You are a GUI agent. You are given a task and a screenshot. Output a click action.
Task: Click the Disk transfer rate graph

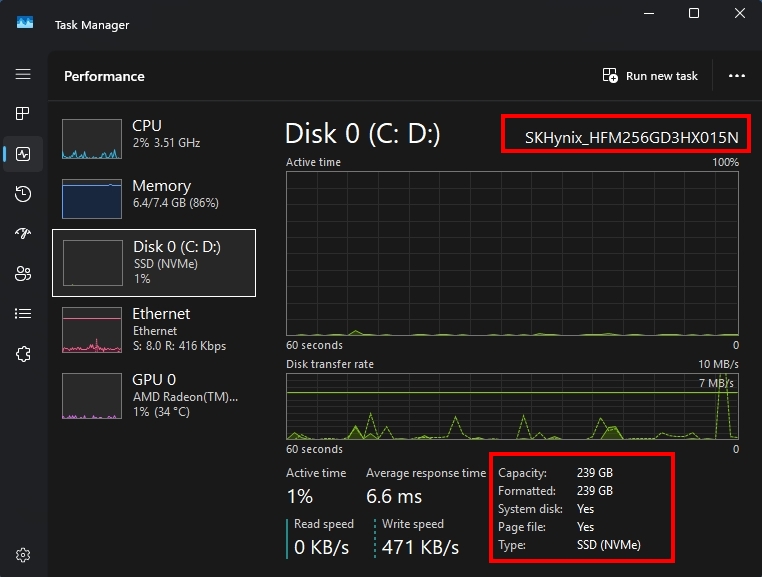[x=512, y=406]
